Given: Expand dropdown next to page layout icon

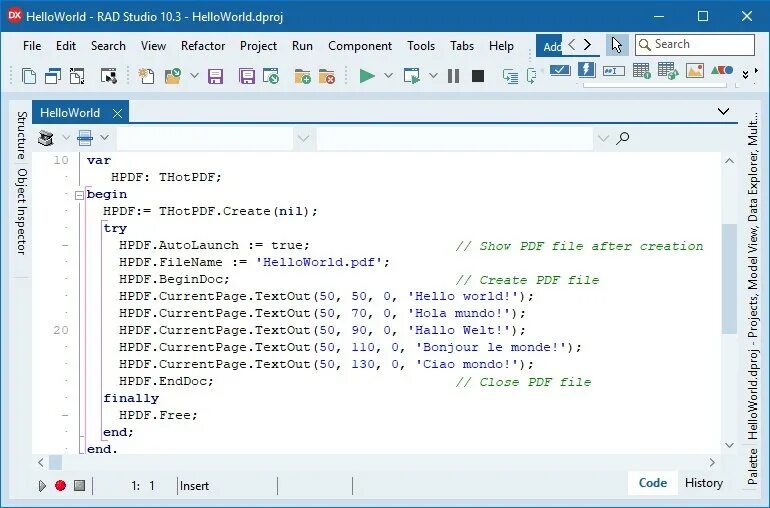Looking at the screenshot, I should (x=104, y=138).
